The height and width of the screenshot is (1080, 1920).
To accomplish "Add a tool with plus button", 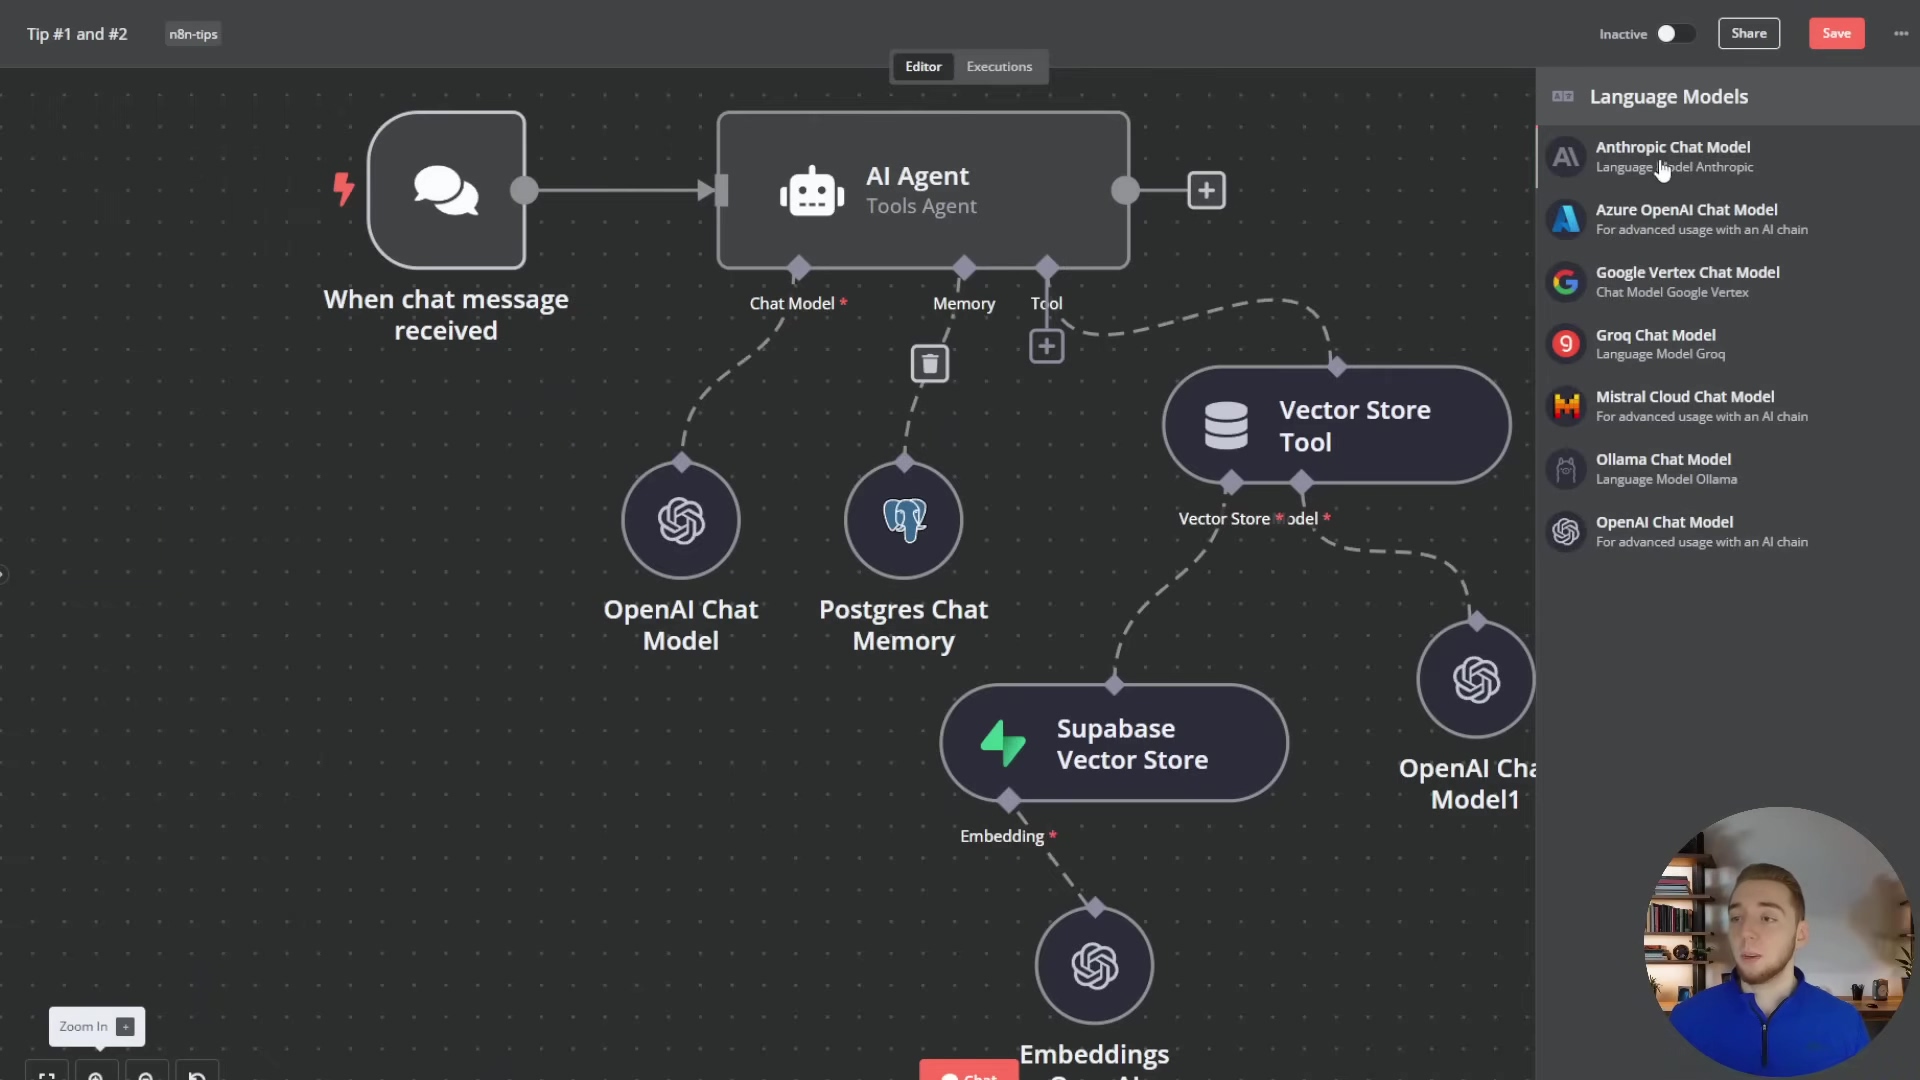I will point(1046,346).
